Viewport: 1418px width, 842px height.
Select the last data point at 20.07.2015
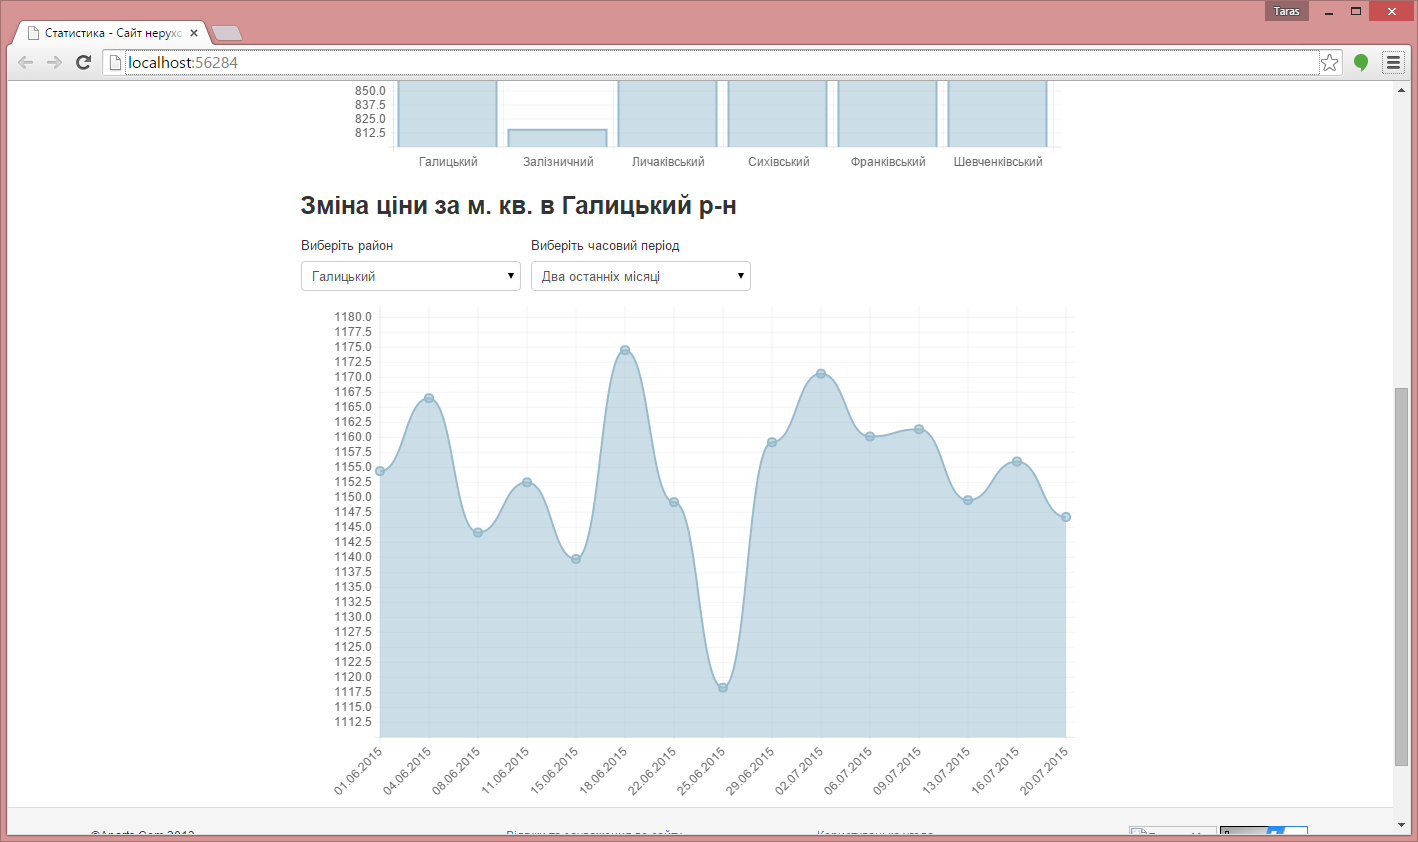point(1066,517)
